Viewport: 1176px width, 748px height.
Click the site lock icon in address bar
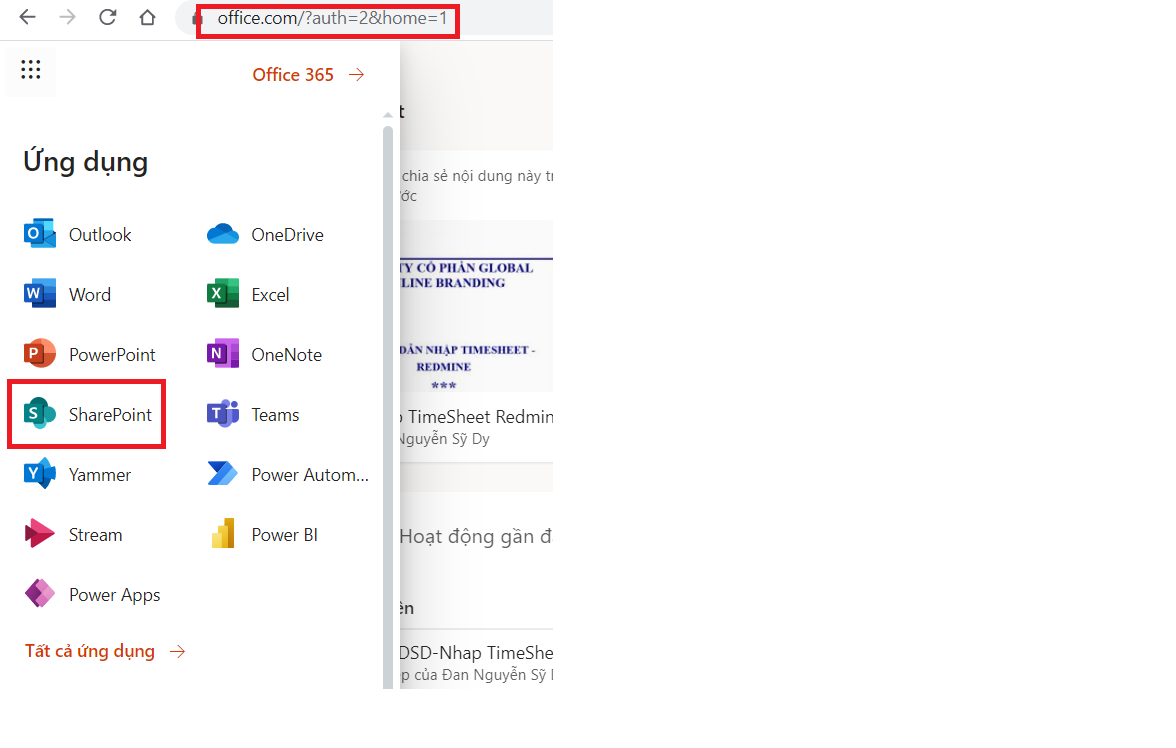click(197, 19)
